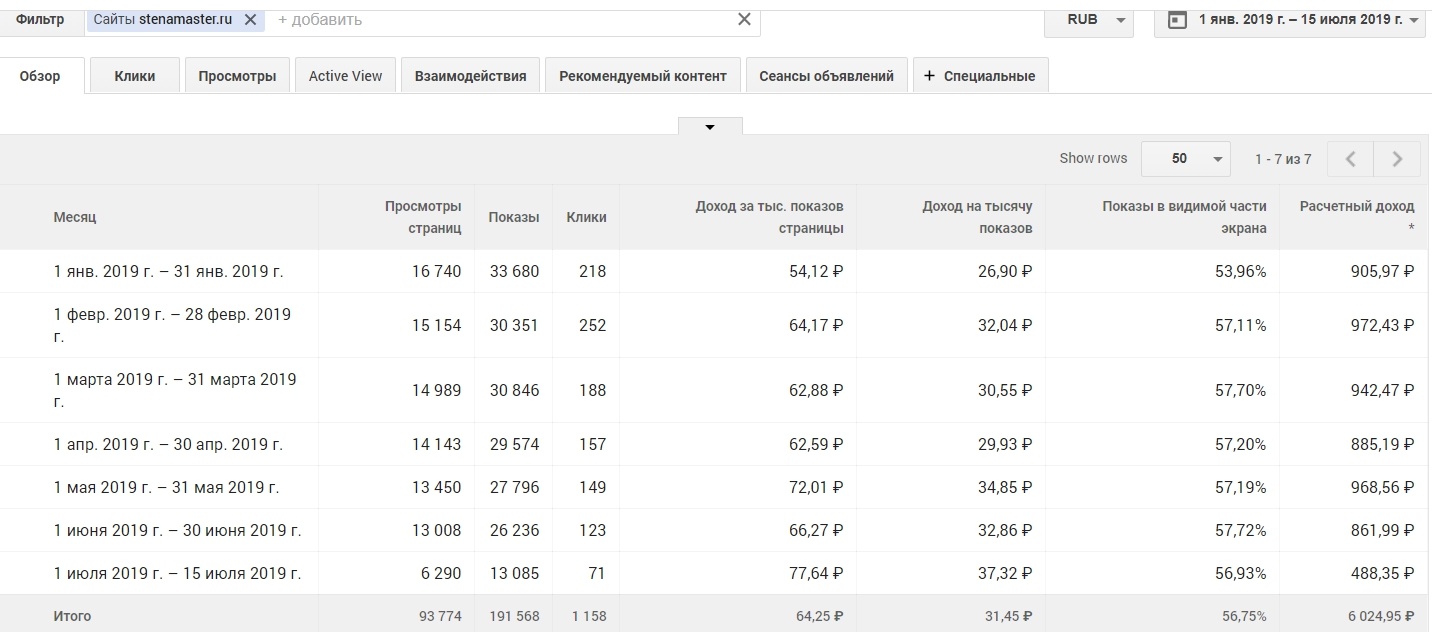Switch to the Взаимодействия tab
The height and width of the screenshot is (632, 1432).
pos(470,76)
